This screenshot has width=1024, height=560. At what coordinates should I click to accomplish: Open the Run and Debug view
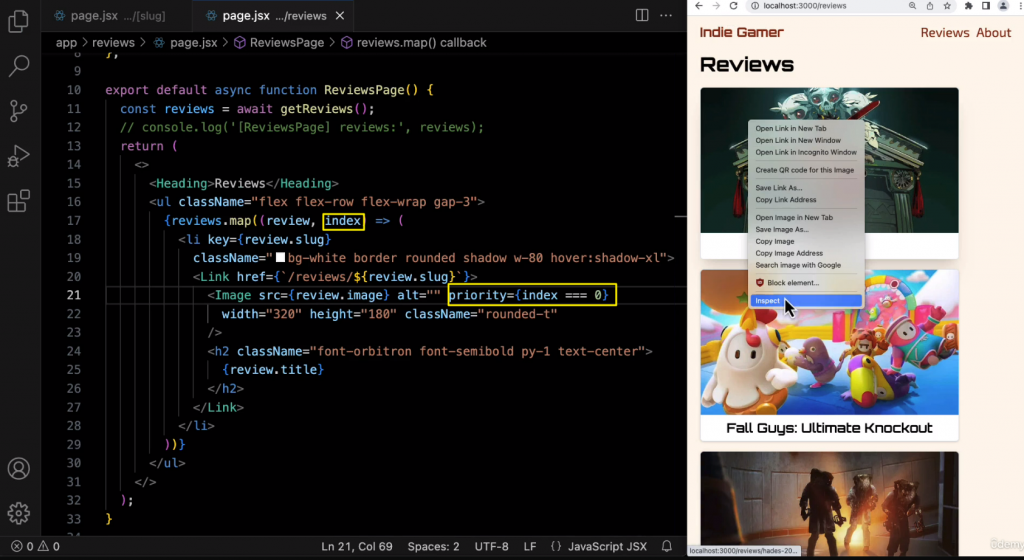pos(18,156)
